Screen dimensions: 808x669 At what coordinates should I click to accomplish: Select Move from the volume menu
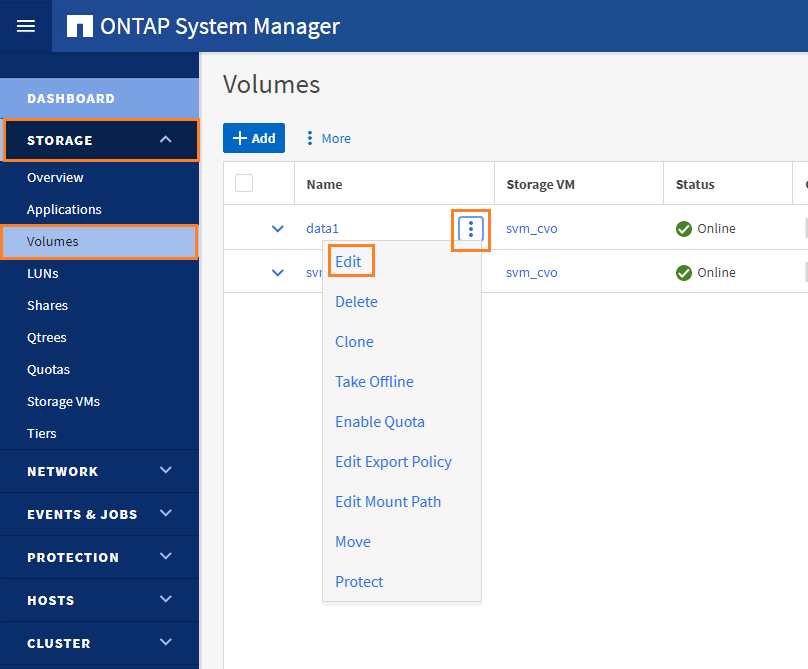pyautogui.click(x=352, y=542)
